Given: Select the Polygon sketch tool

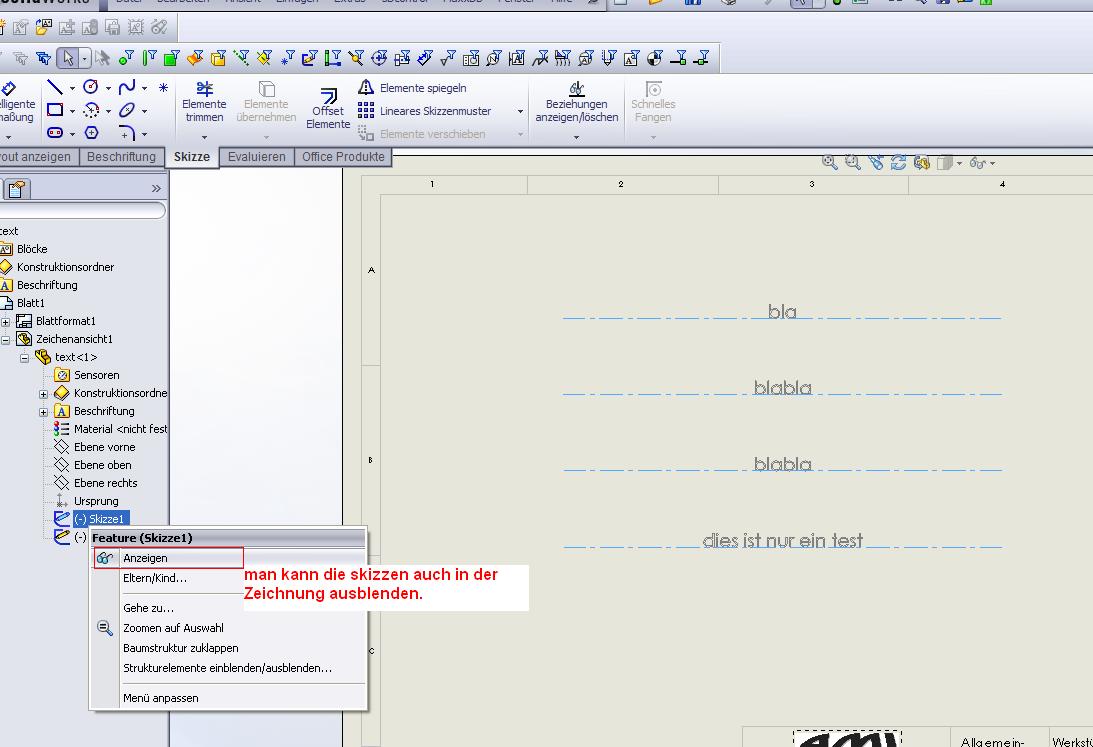Looking at the screenshot, I should 91,132.
